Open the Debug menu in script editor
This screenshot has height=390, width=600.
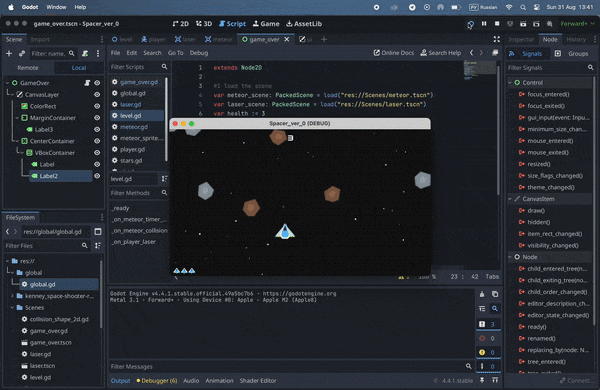point(199,53)
